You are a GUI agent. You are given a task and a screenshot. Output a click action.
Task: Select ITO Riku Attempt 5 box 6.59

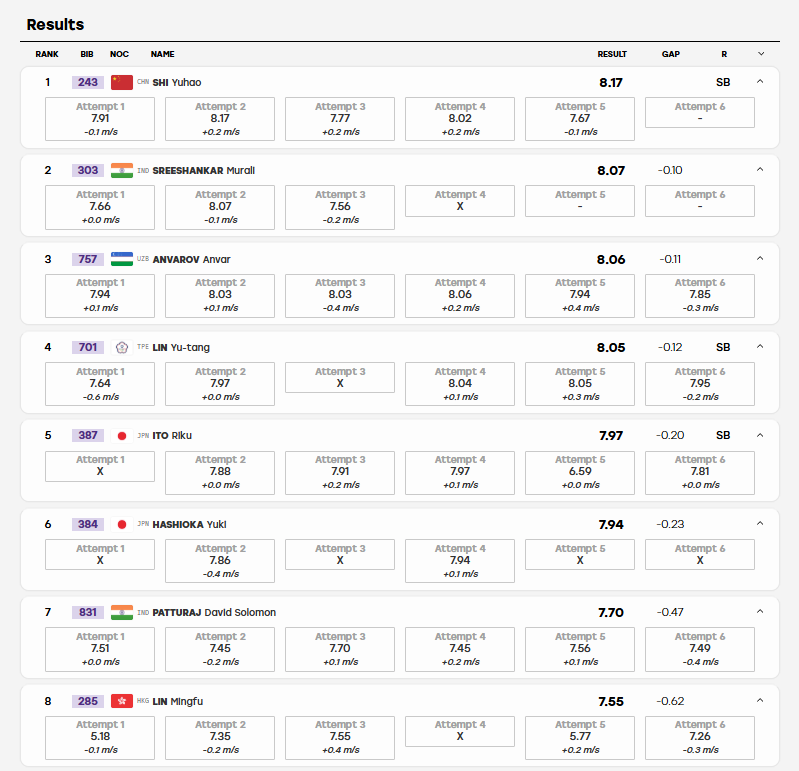coord(580,472)
